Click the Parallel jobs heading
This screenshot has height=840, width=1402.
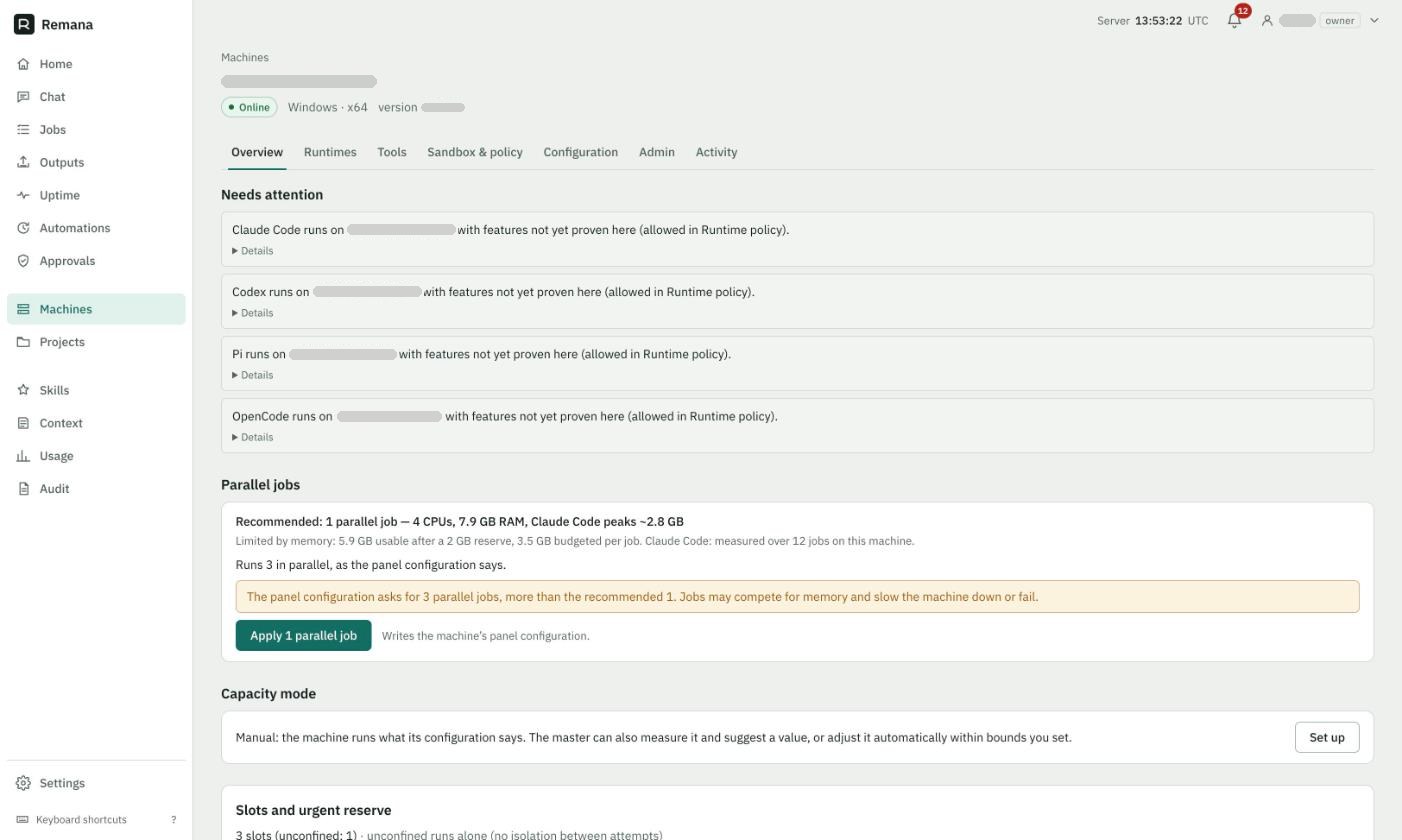click(x=261, y=485)
